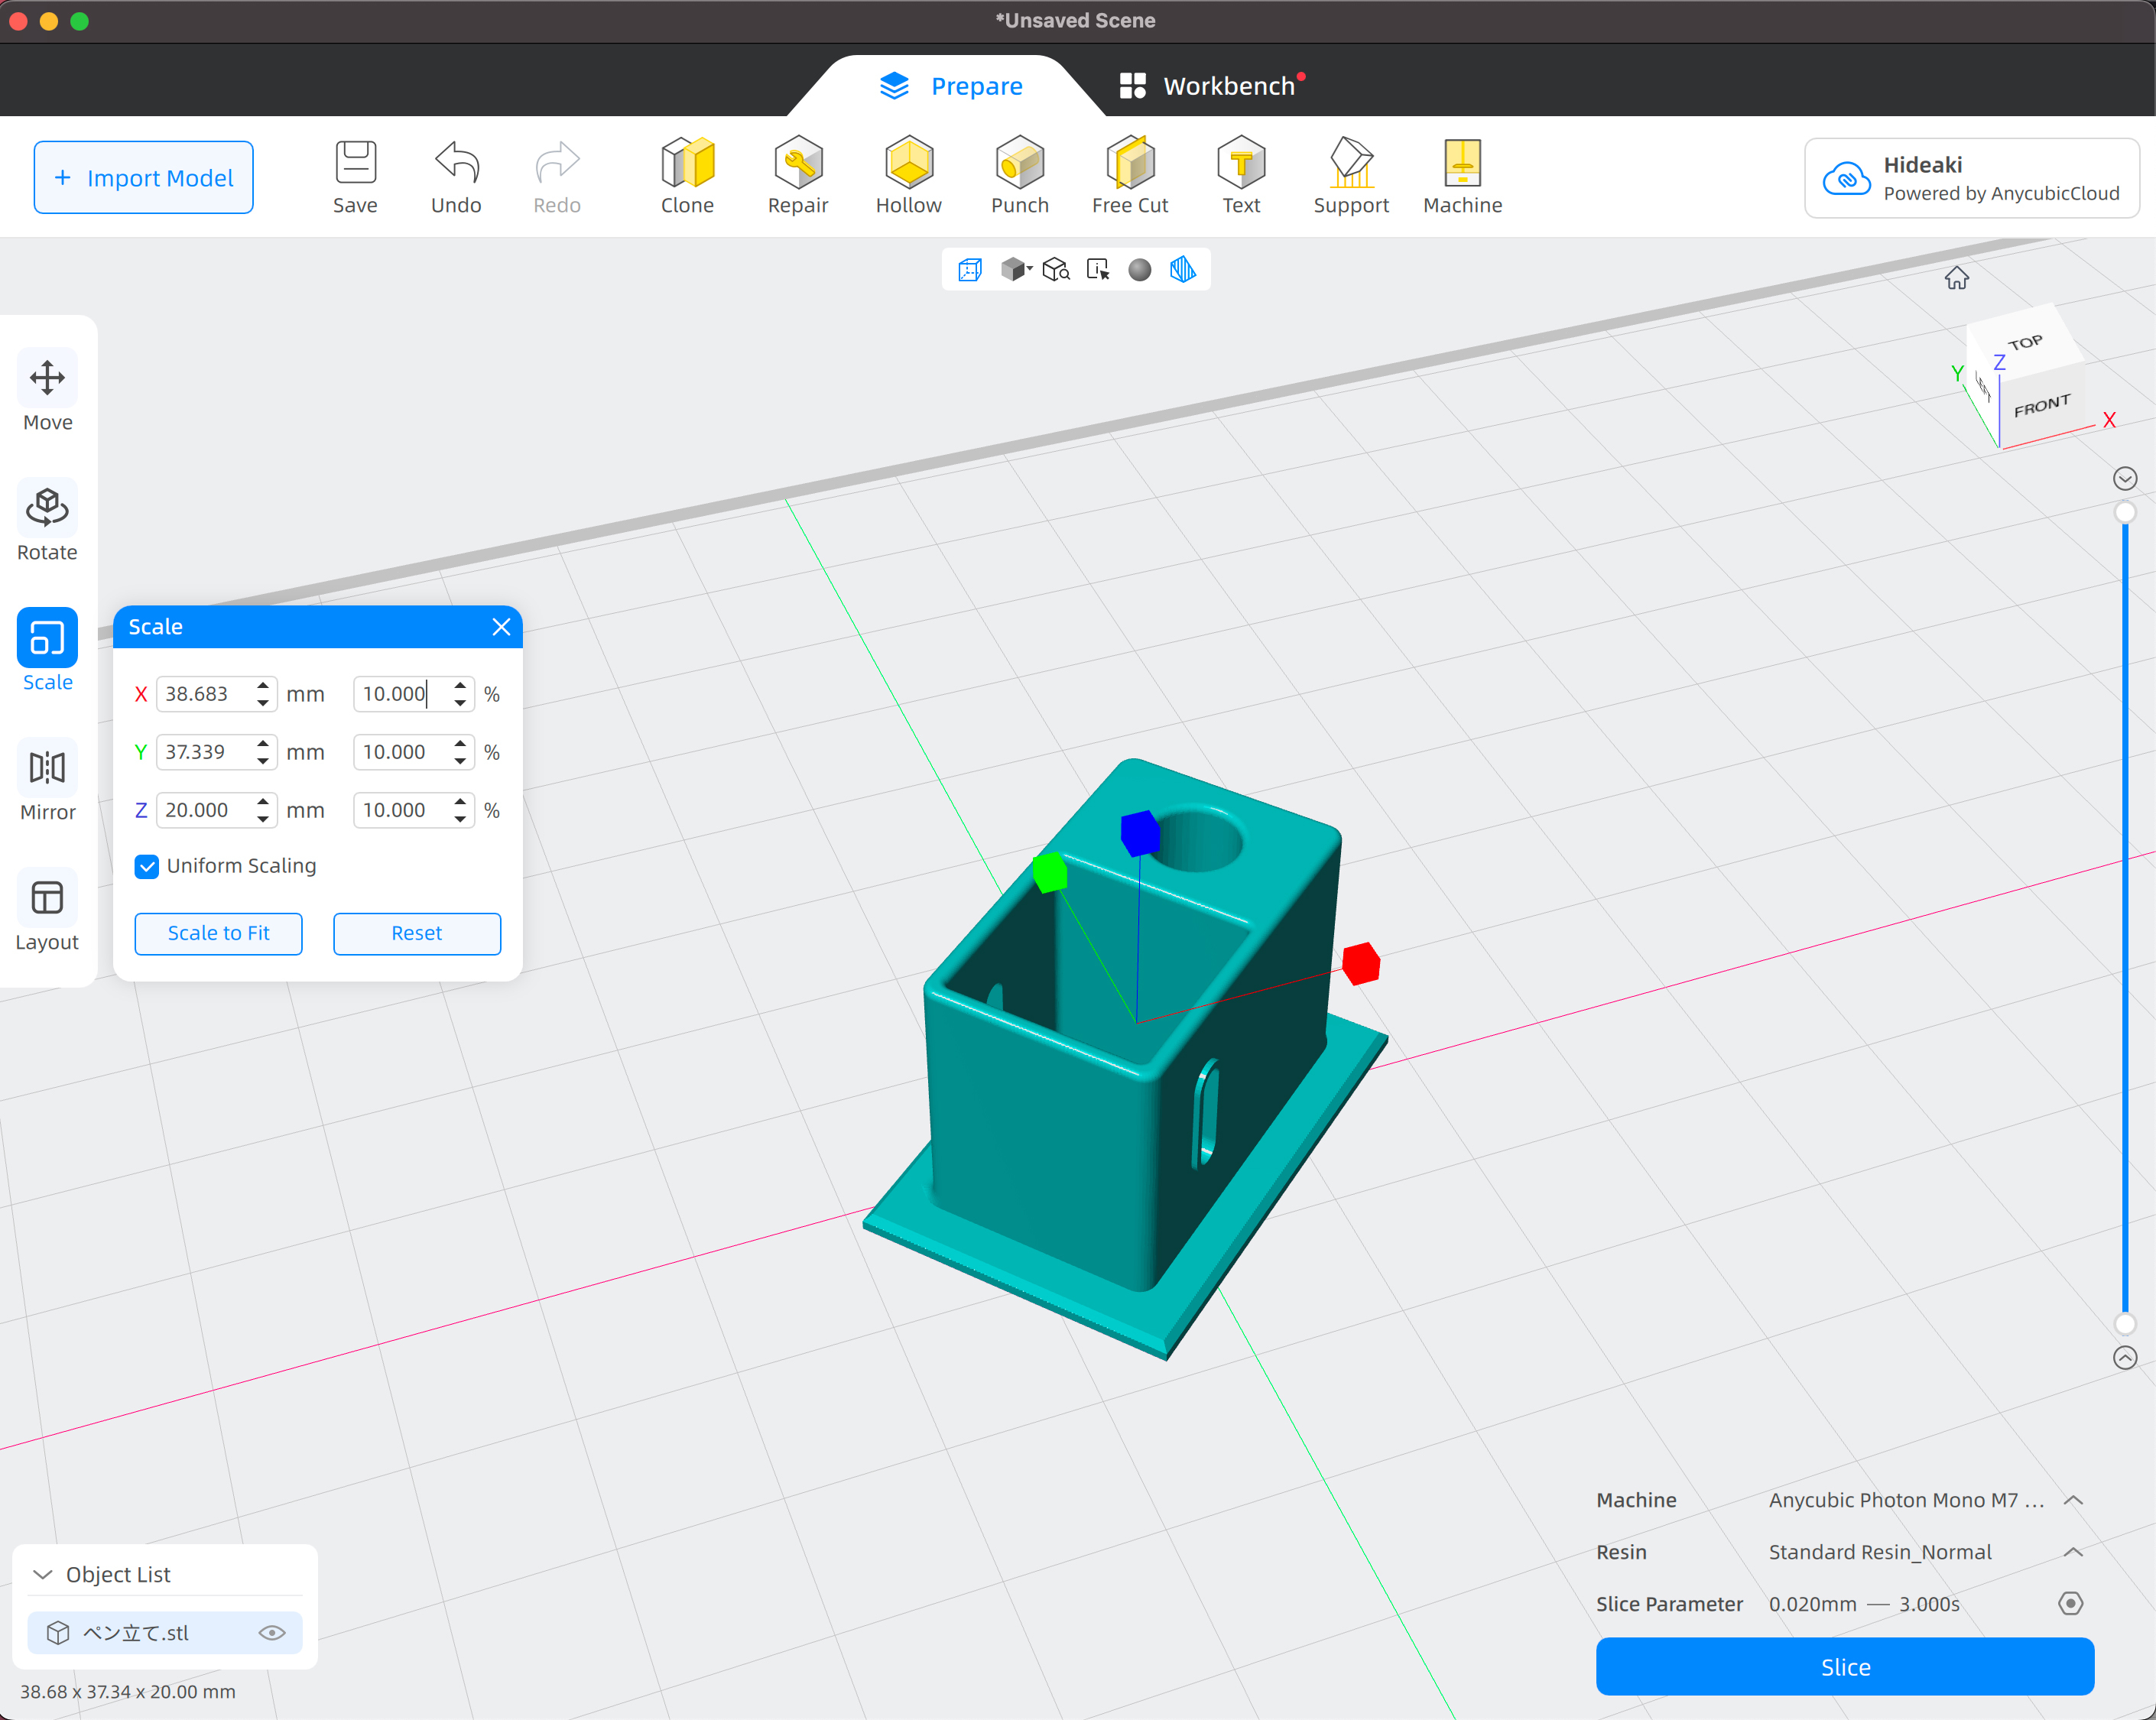Click the layer slider top handle
This screenshot has width=2156, height=1720.
2125,512
